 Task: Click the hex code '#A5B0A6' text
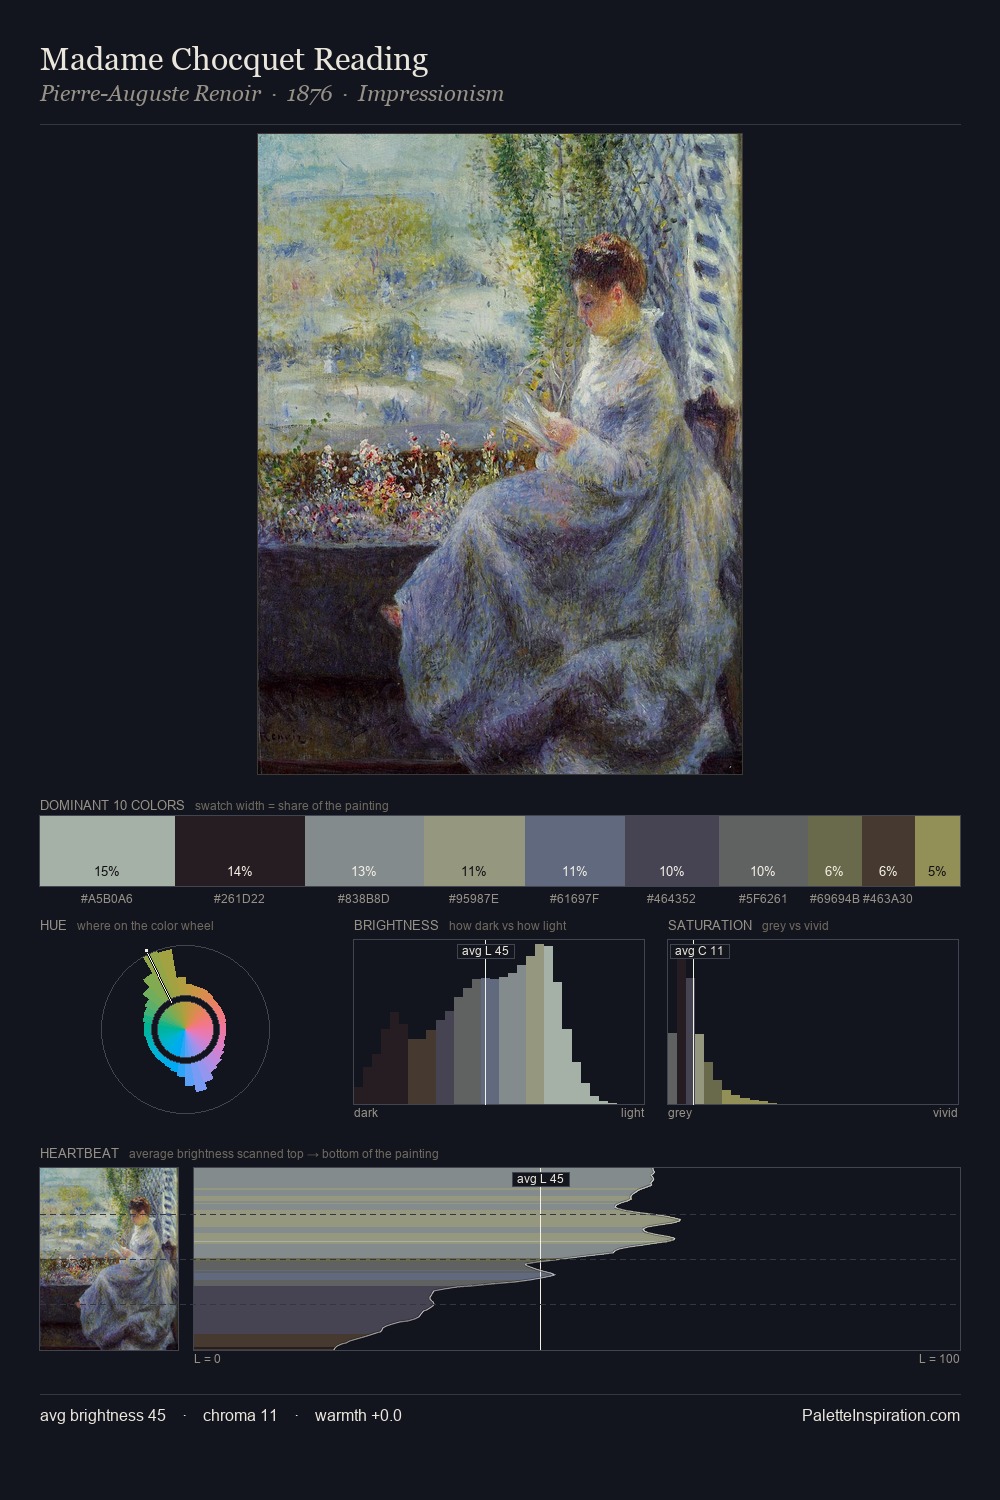pyautogui.click(x=107, y=899)
